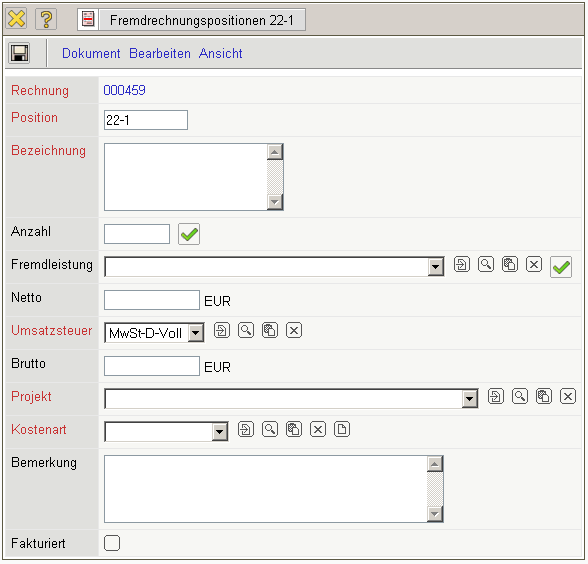This screenshot has width=588, height=564.
Task: Apply Fremdleistung with green checkmark
Action: (x=561, y=267)
